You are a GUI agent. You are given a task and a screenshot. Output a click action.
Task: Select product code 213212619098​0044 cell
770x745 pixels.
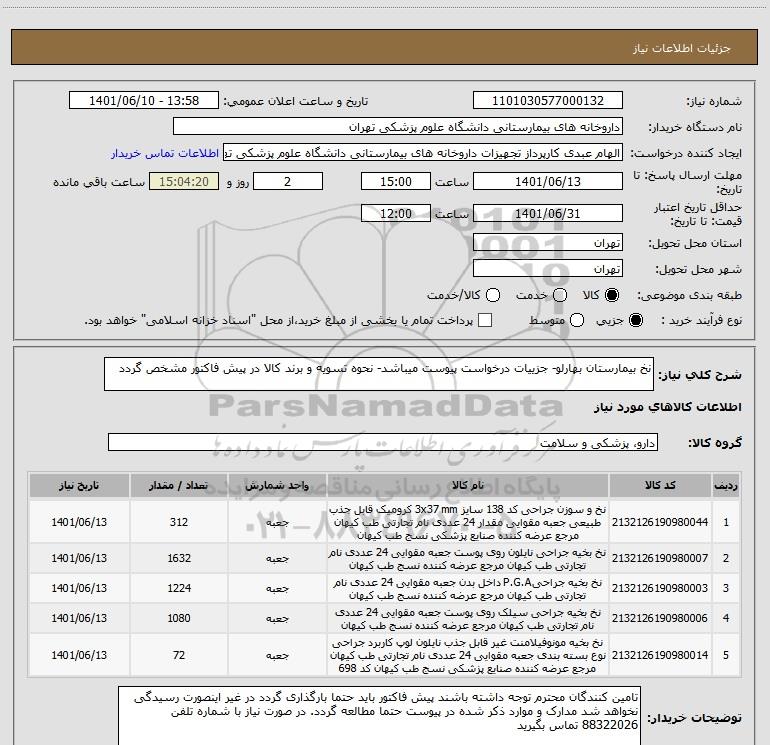tap(660, 522)
